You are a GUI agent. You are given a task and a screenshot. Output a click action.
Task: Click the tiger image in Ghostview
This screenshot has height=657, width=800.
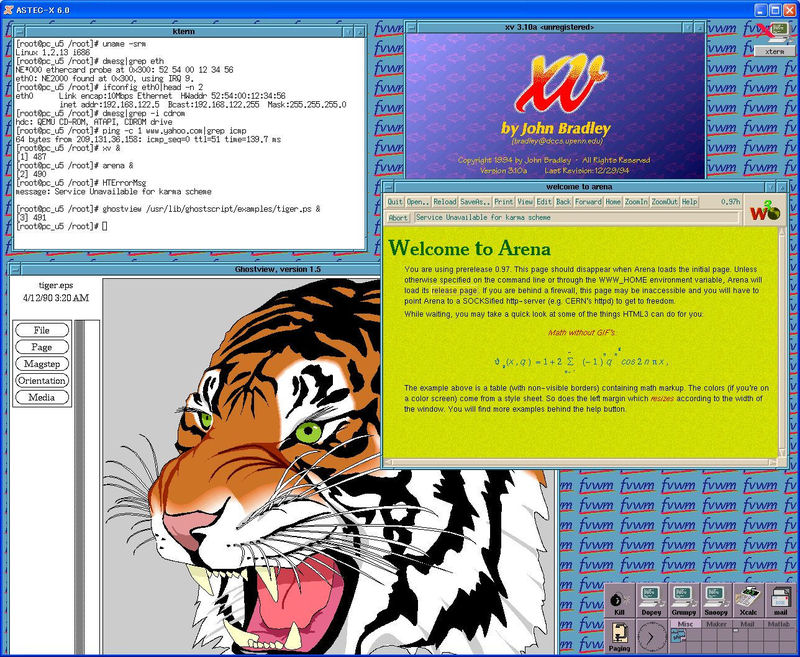tap(327, 467)
